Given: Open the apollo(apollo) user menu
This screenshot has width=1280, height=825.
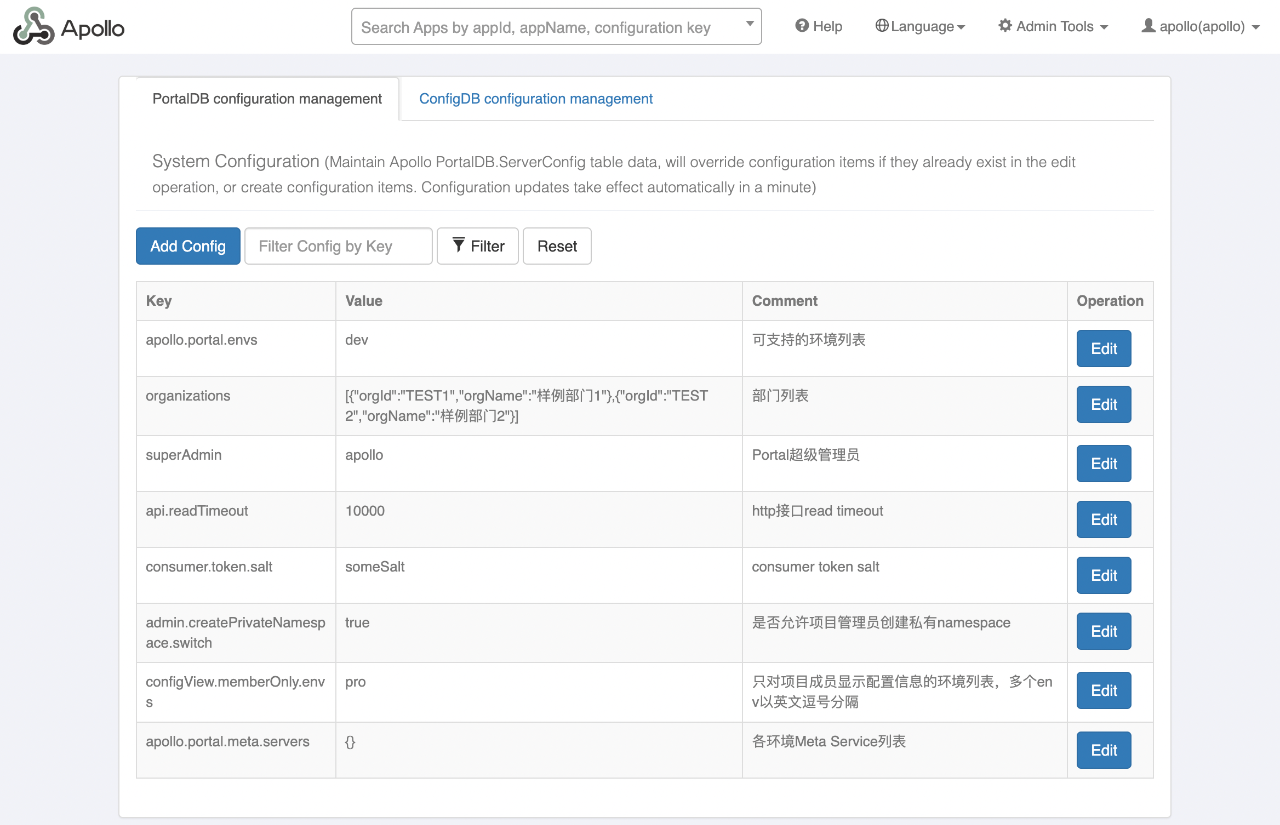Looking at the screenshot, I should point(1200,27).
